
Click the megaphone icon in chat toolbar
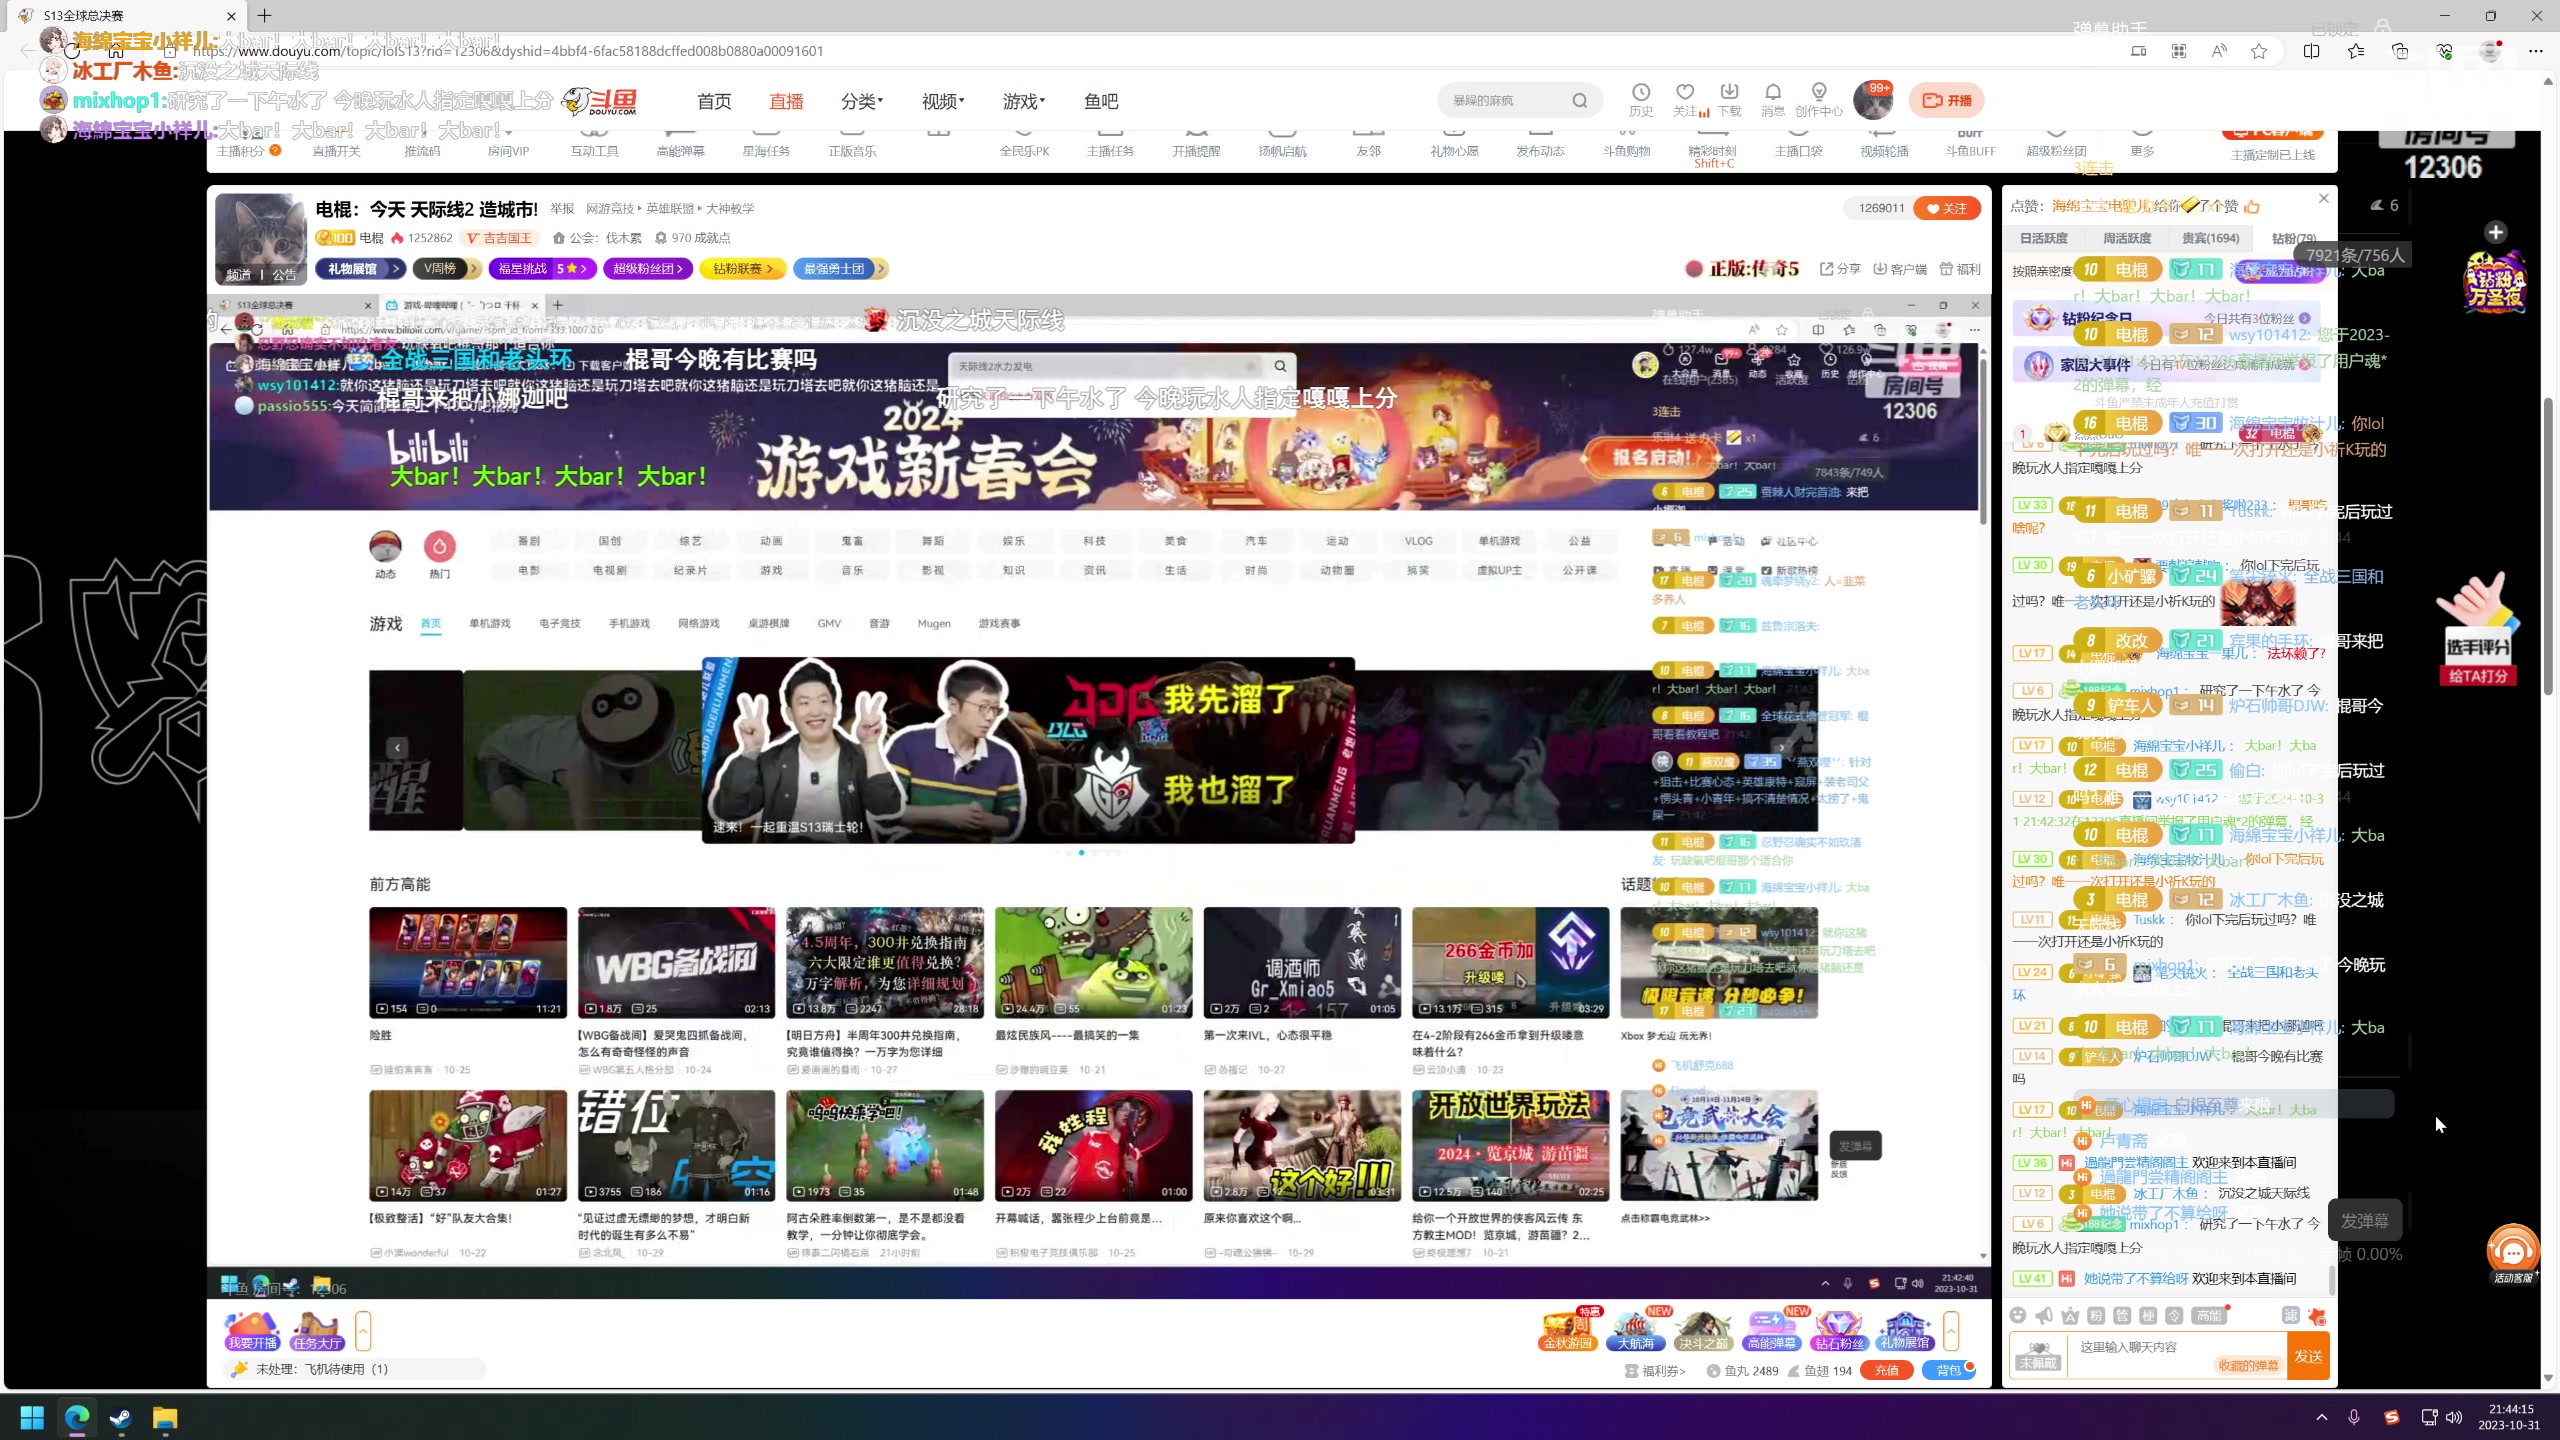(2044, 1316)
